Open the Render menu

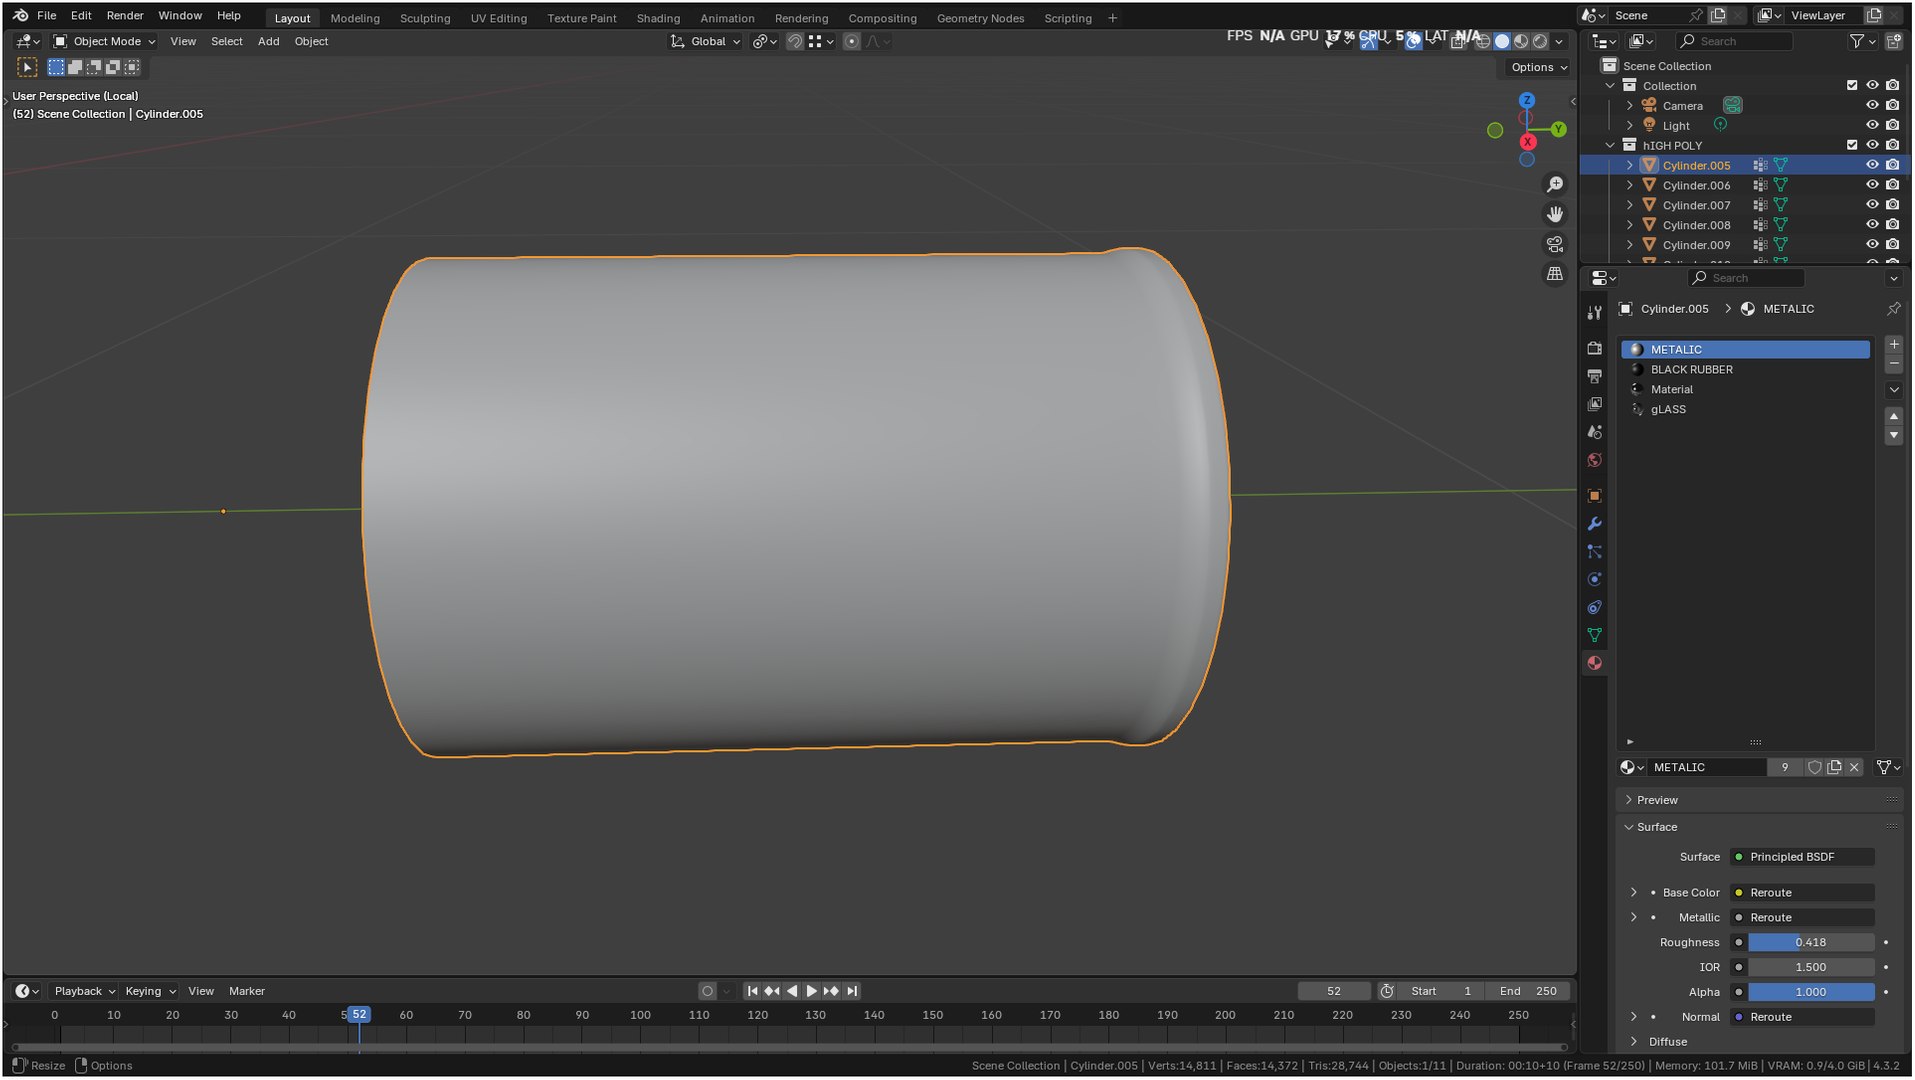125,15
